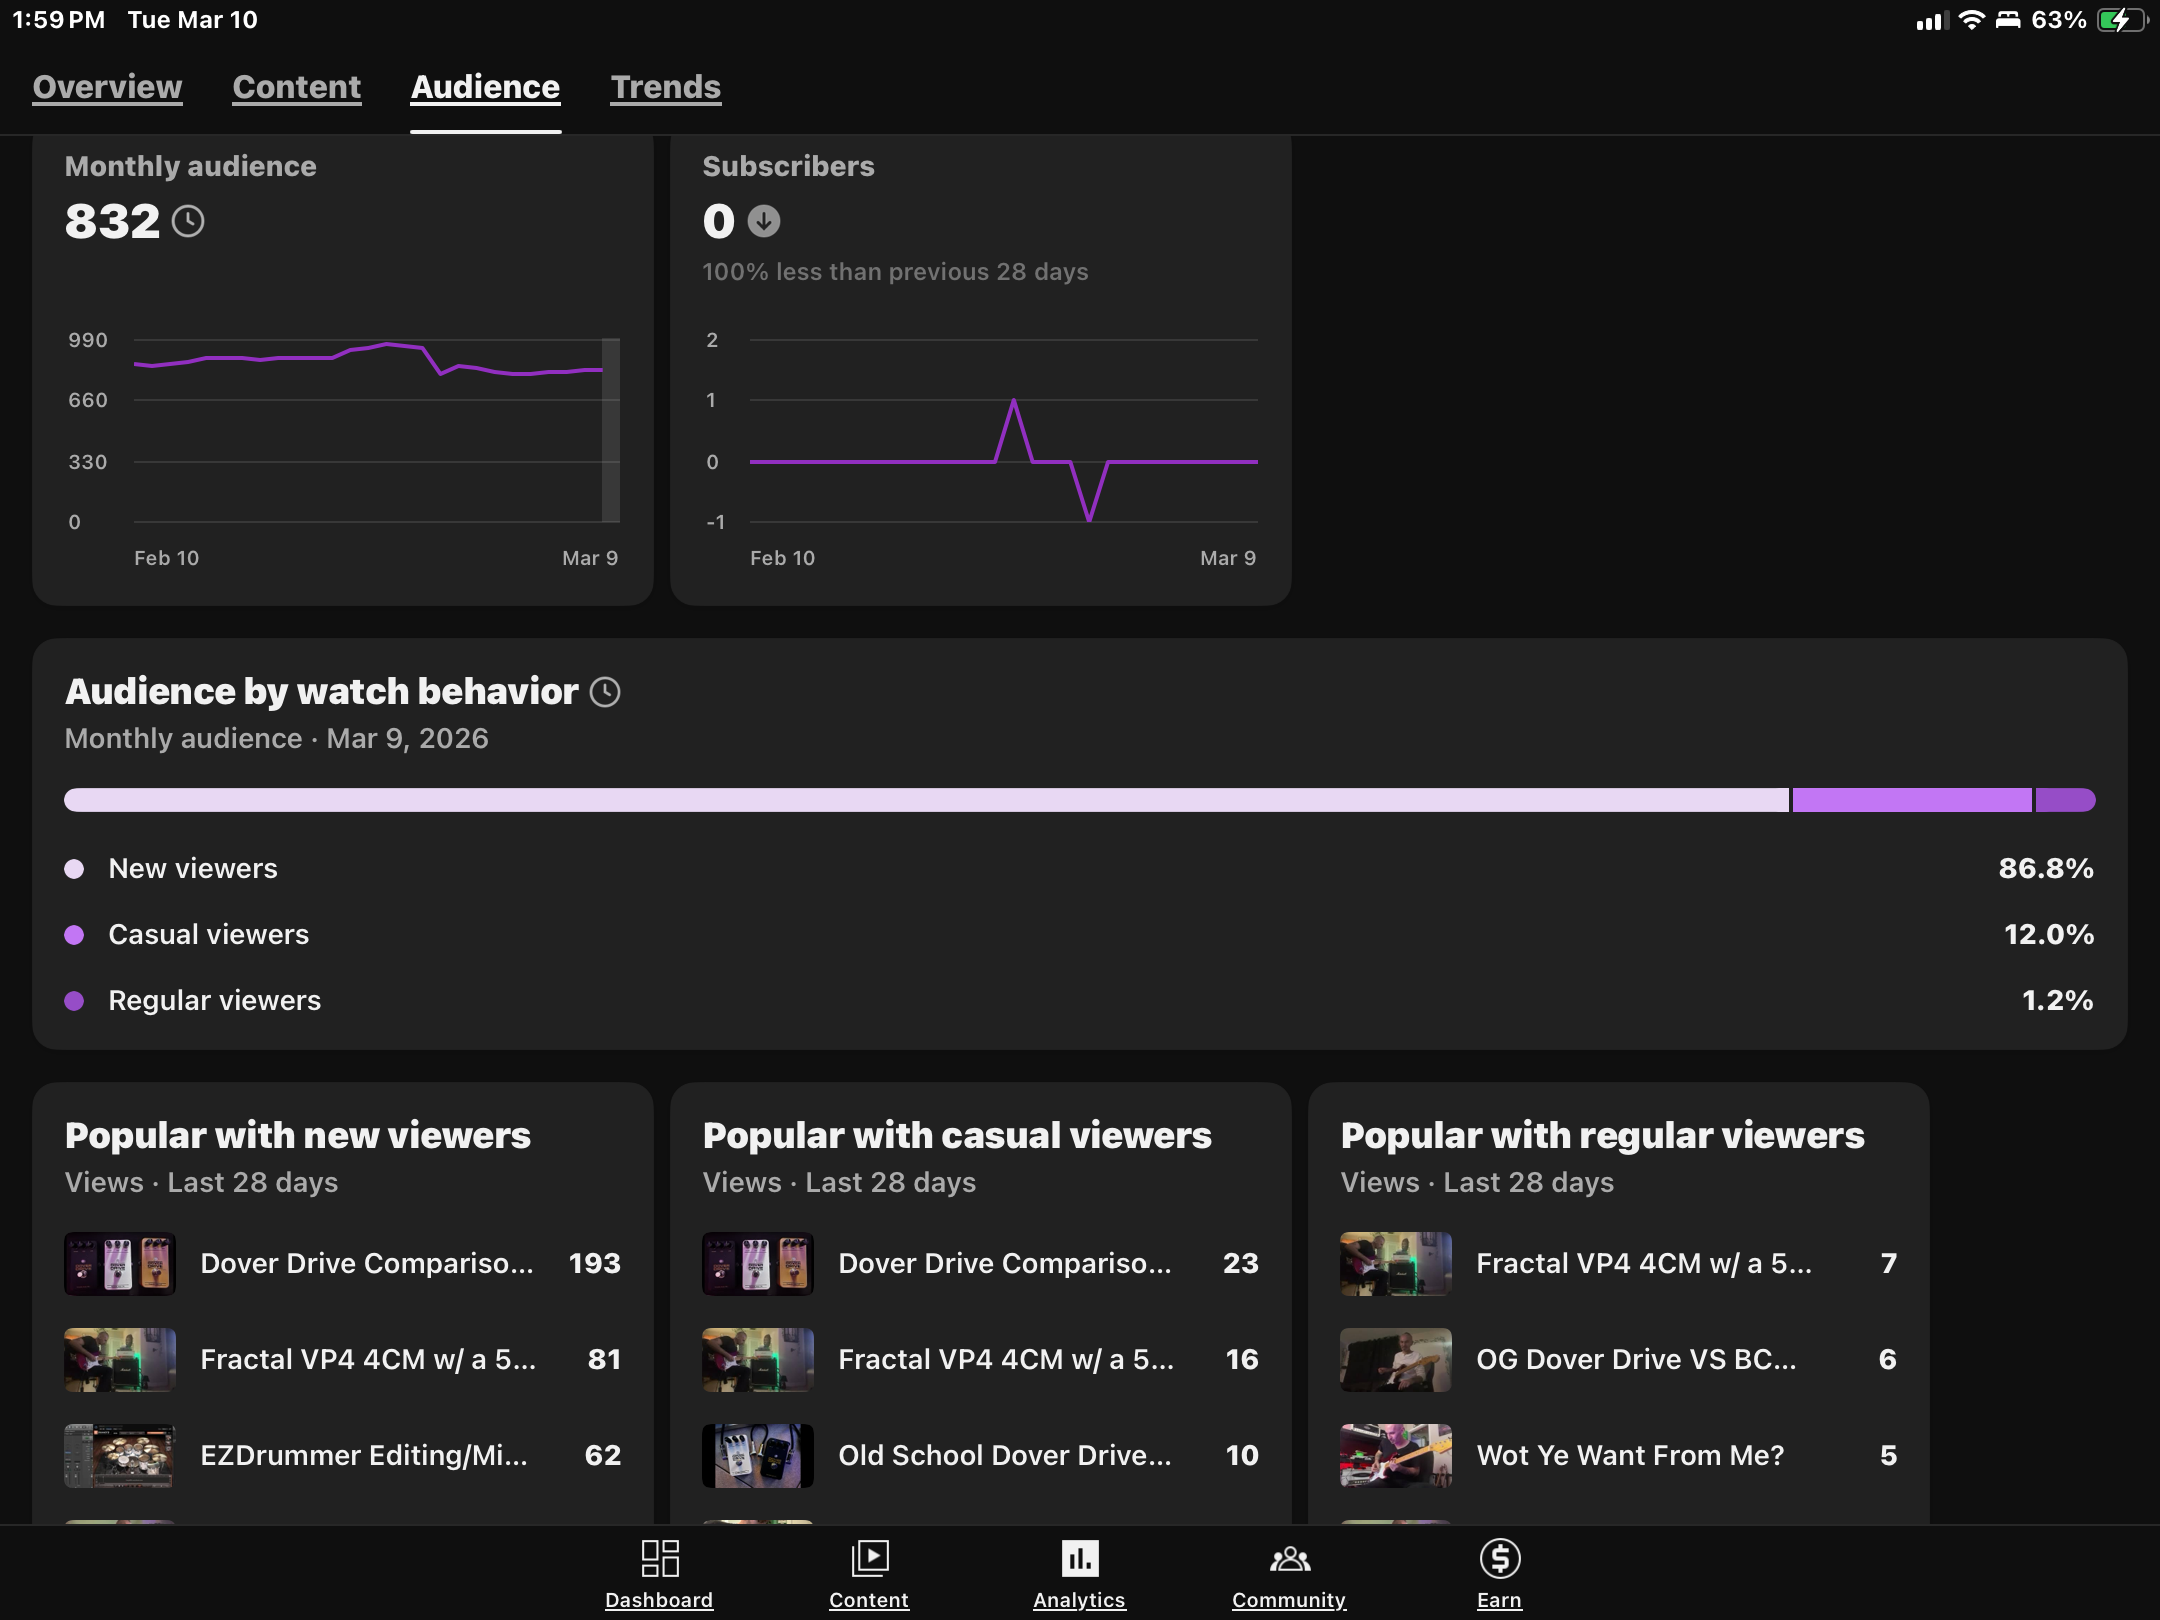Screen dimensions: 2160x1620
Task: Click the New viewers legend row
Action: (193, 868)
